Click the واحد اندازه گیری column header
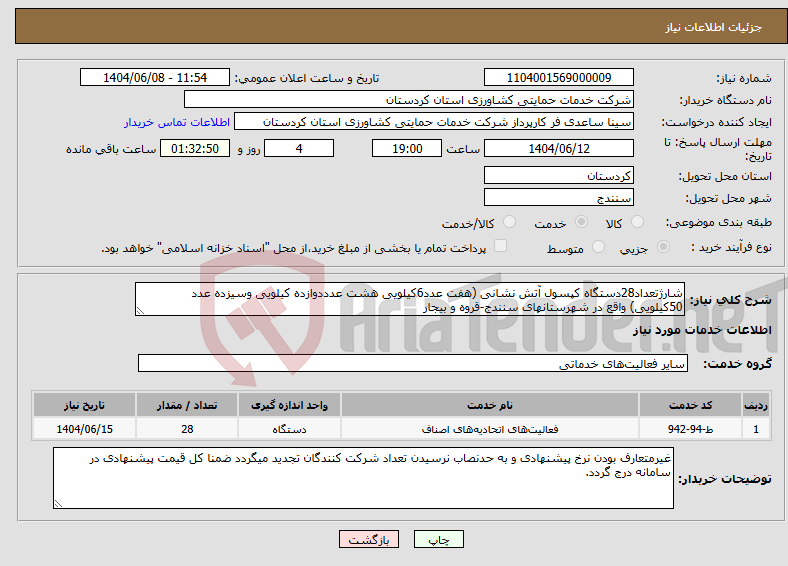The image size is (788, 566). pyautogui.click(x=289, y=405)
